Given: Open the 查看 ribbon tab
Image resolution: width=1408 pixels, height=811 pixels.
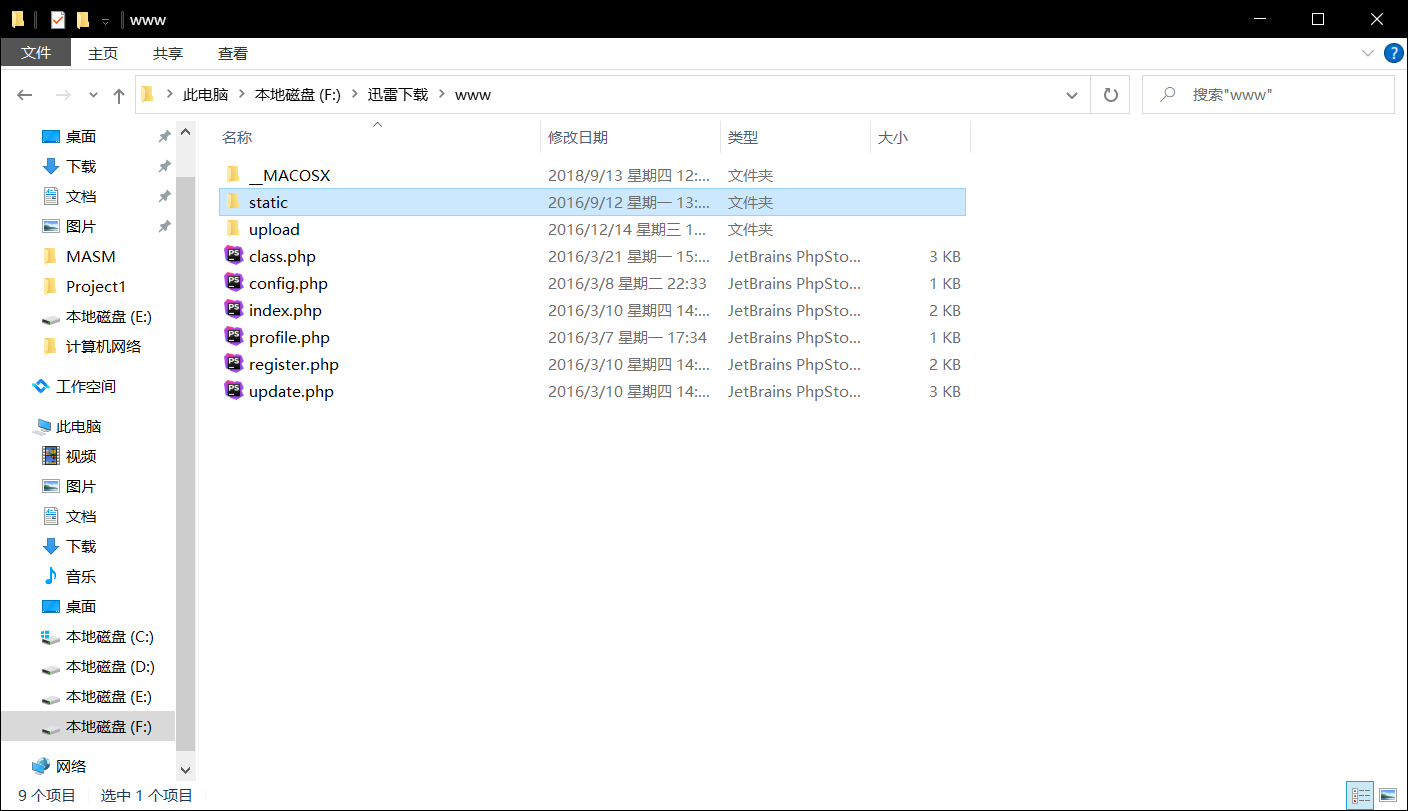Looking at the screenshot, I should coord(233,53).
